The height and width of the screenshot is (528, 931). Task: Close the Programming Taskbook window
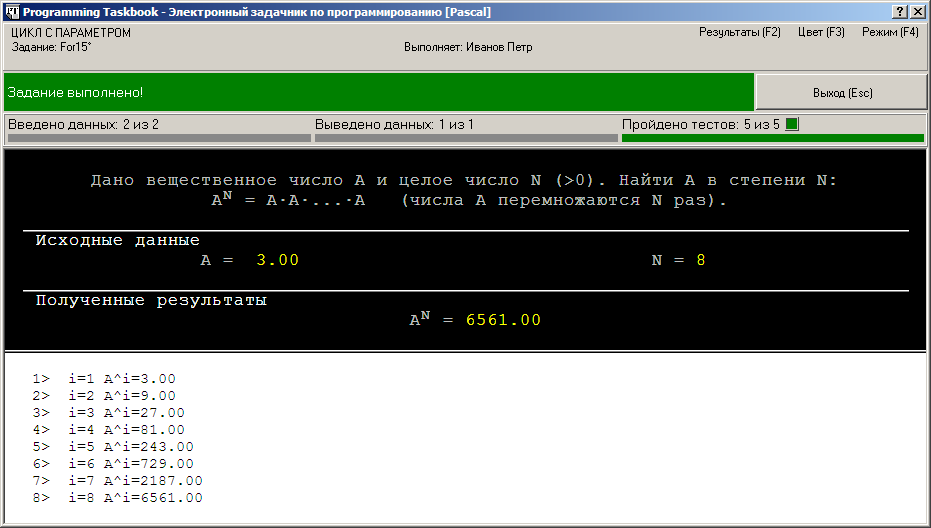coord(918,11)
